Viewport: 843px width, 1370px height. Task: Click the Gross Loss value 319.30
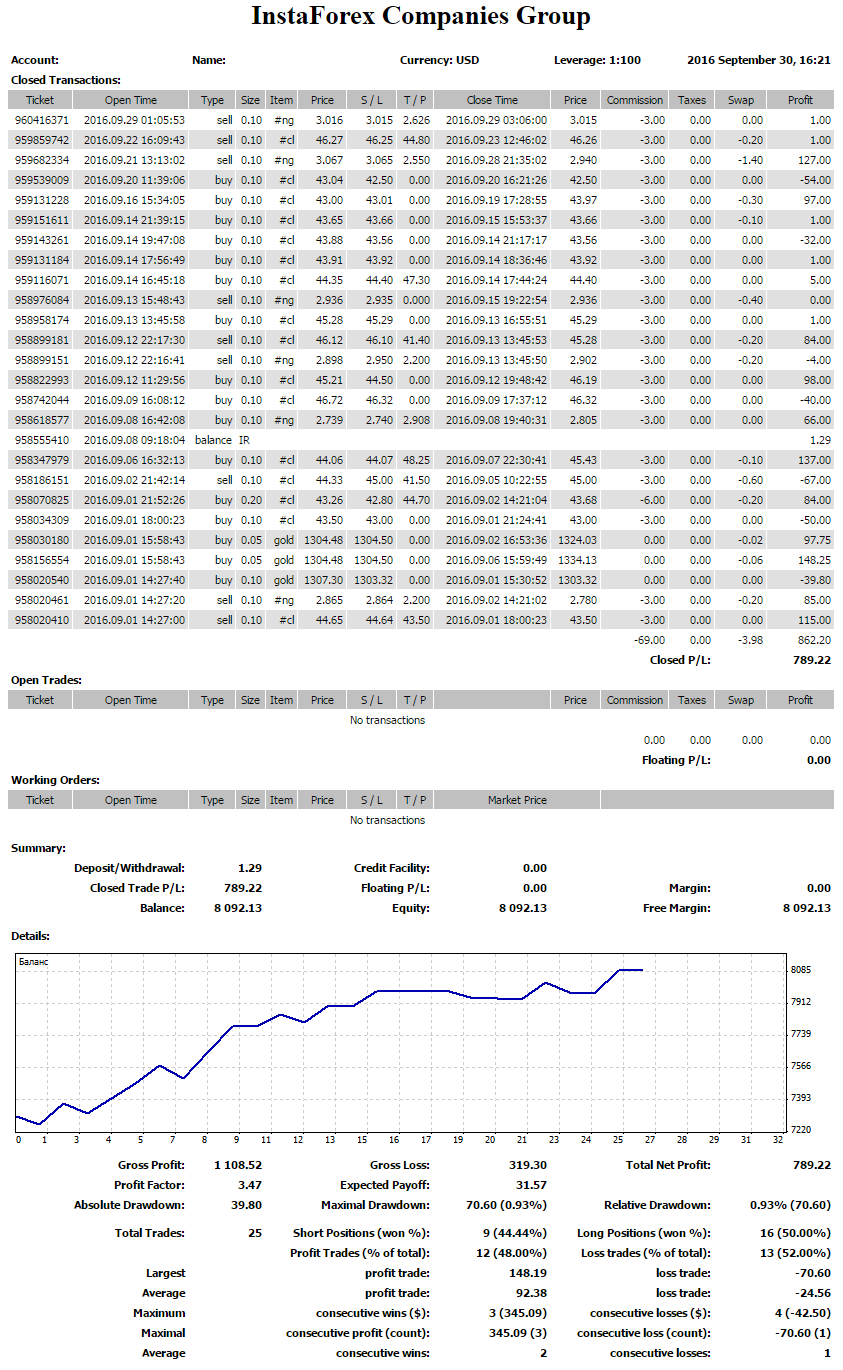click(529, 1165)
